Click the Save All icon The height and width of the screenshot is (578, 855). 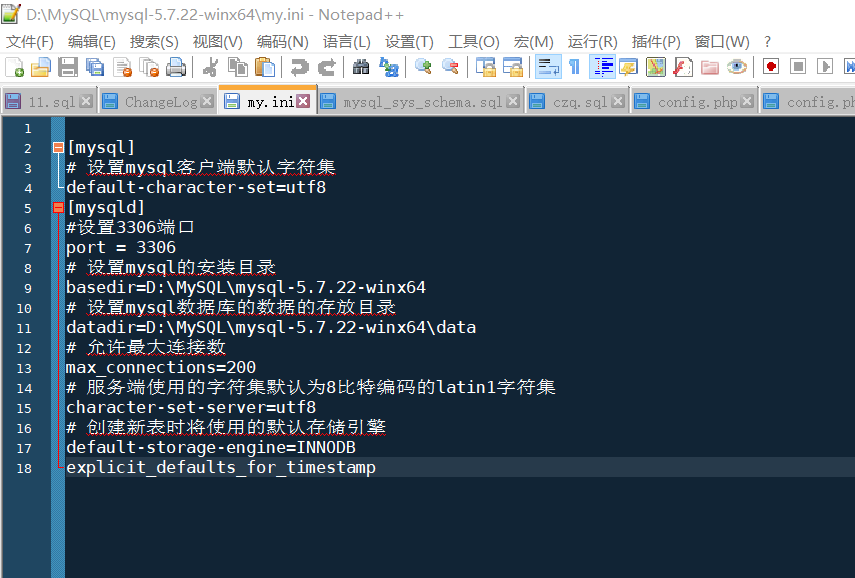tap(94, 67)
